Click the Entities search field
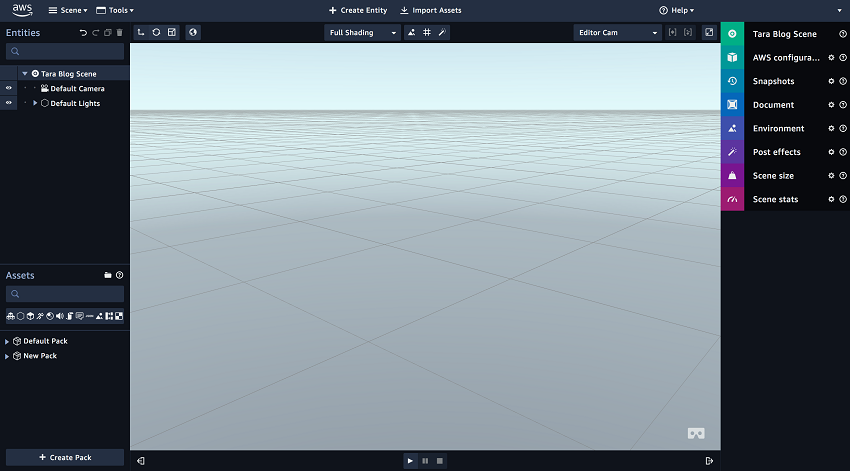Viewport: 850px width, 471px height. tap(65, 51)
